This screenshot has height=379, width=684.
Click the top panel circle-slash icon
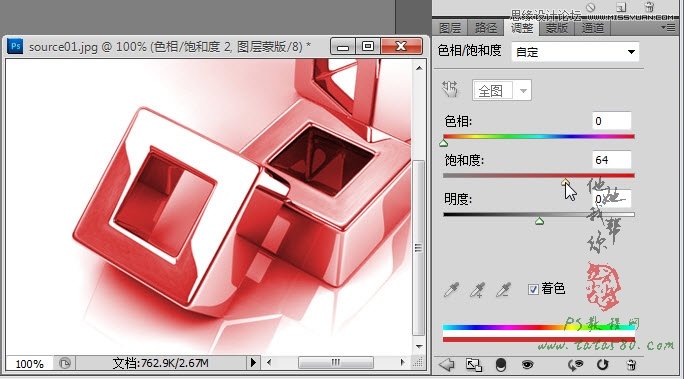pyautogui.click(x=591, y=7)
